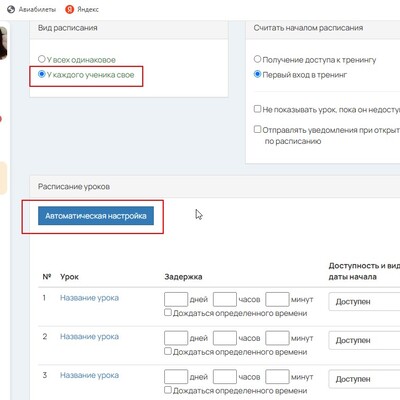Expand the 'Доступен' dropdown for lesson 3
This screenshot has width=400, height=400.
[x=364, y=379]
